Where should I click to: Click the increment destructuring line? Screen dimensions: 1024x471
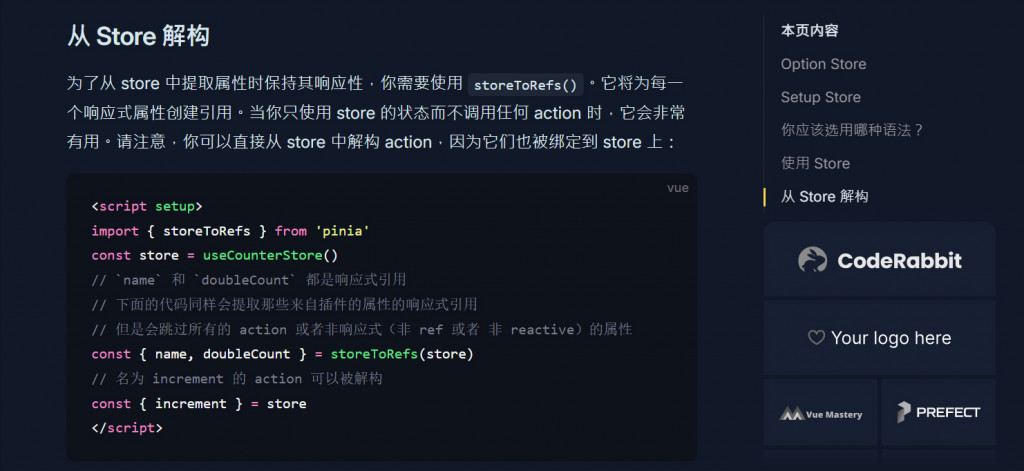199,404
